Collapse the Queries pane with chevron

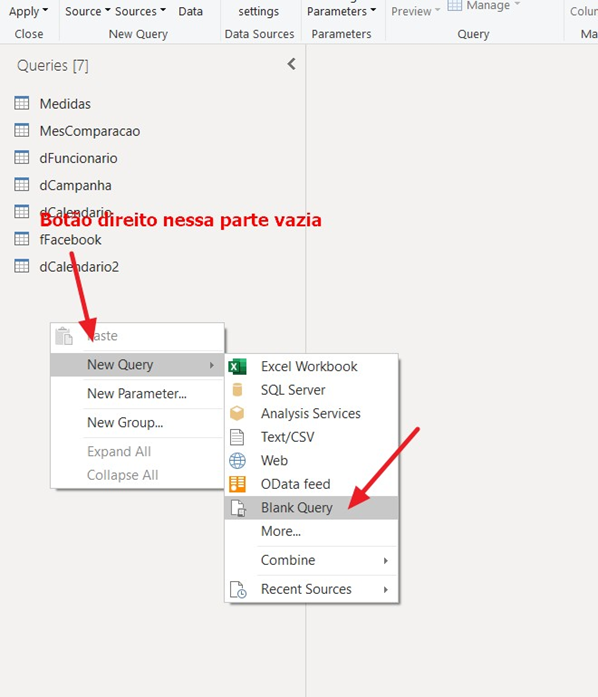(x=291, y=64)
